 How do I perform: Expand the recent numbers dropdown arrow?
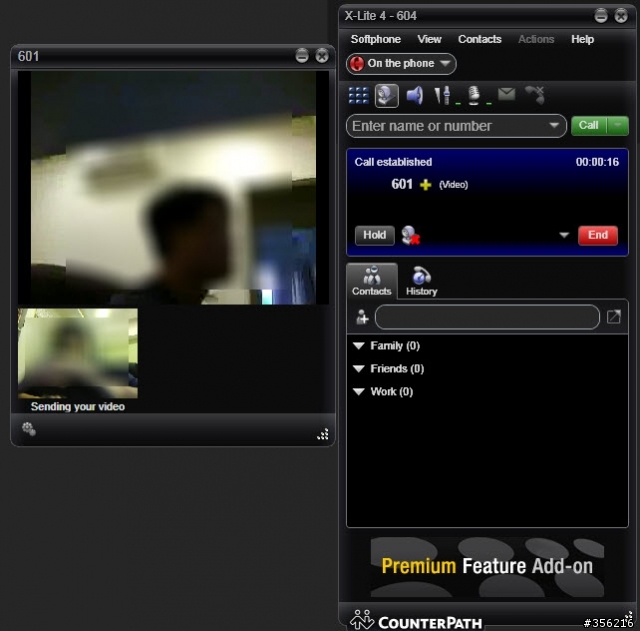click(x=554, y=125)
